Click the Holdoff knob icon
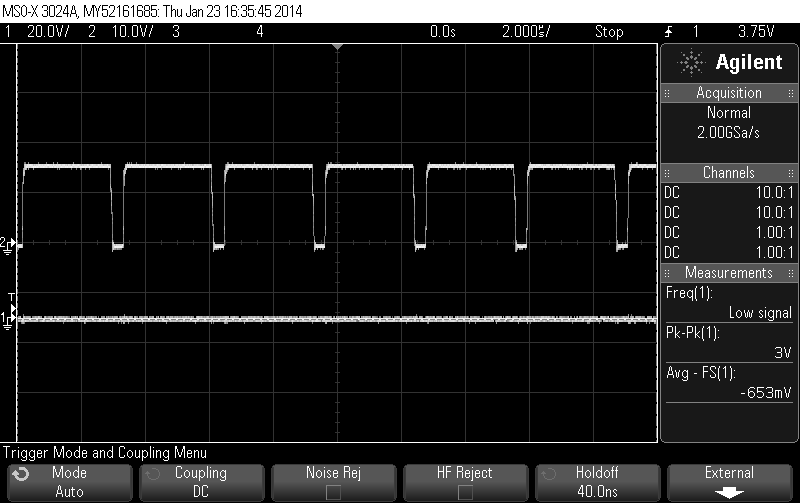The image size is (800, 503). coord(548,474)
